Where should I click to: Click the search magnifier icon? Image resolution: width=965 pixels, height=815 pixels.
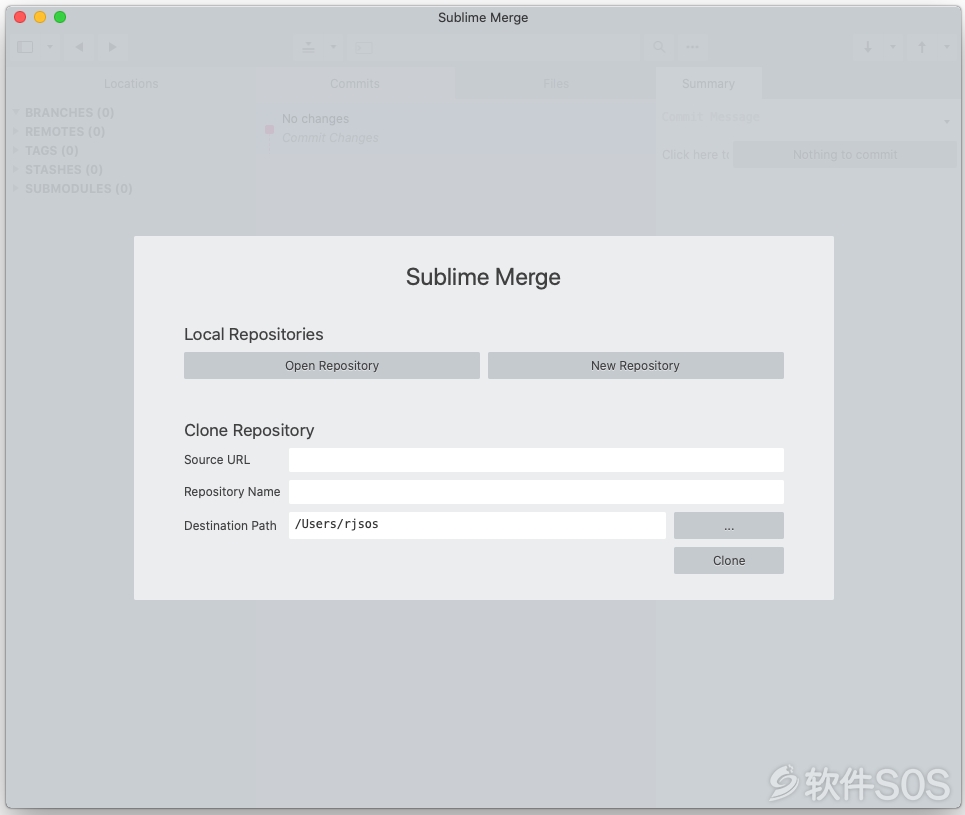click(x=659, y=47)
